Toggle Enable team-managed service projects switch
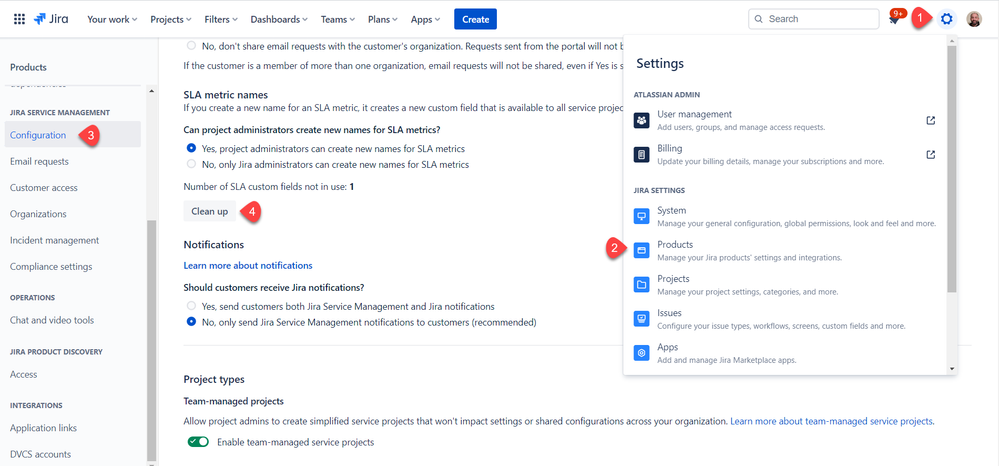 pos(198,442)
